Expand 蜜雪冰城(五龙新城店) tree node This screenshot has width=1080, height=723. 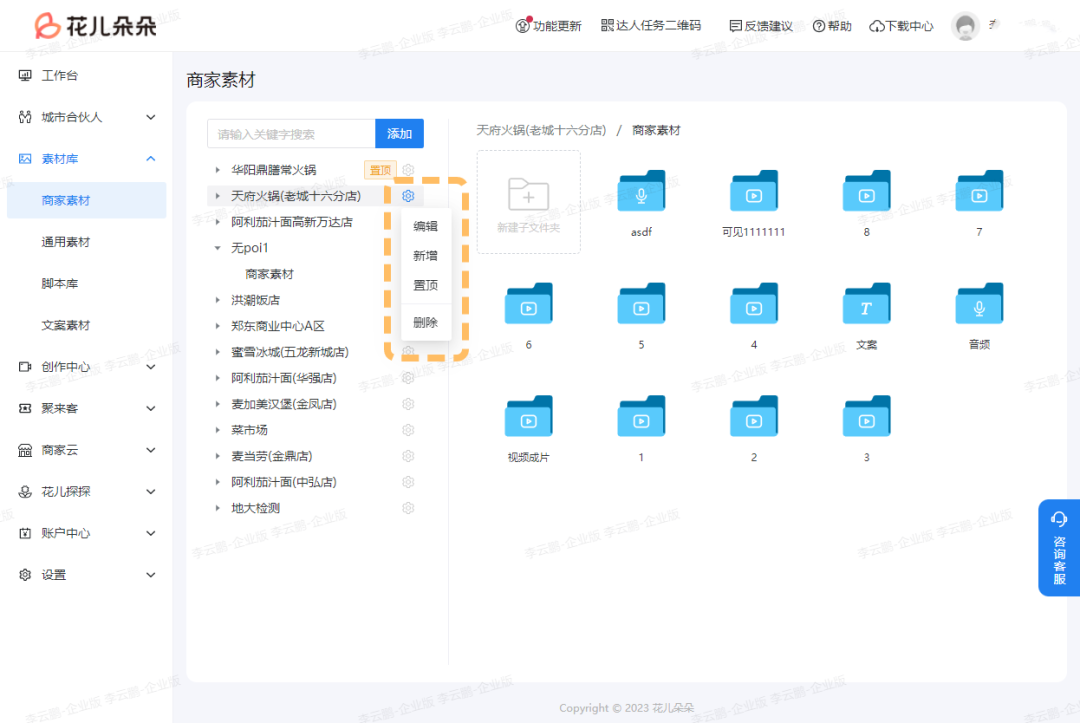218,352
